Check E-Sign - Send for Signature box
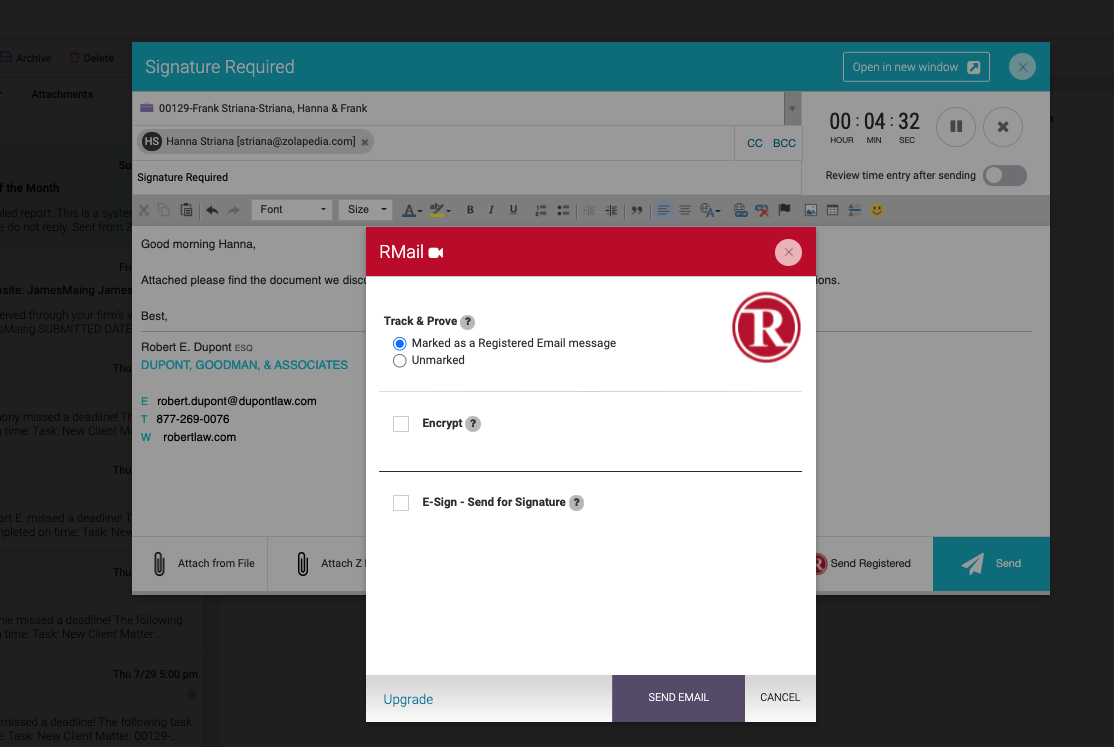 [x=401, y=503]
